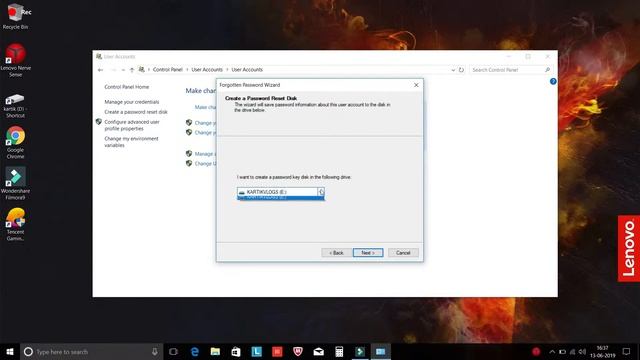This screenshot has width=640, height=360.
Task: Click Create a password reset disk
Action: 136,112
